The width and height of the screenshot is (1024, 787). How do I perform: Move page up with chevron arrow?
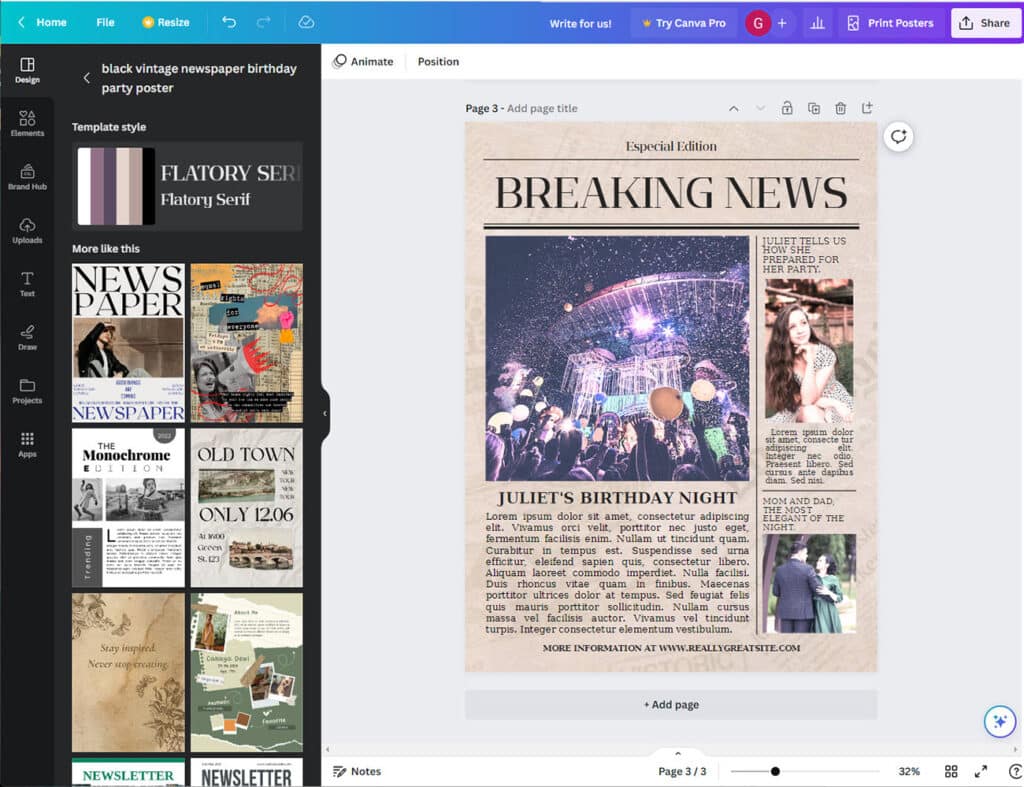point(733,108)
